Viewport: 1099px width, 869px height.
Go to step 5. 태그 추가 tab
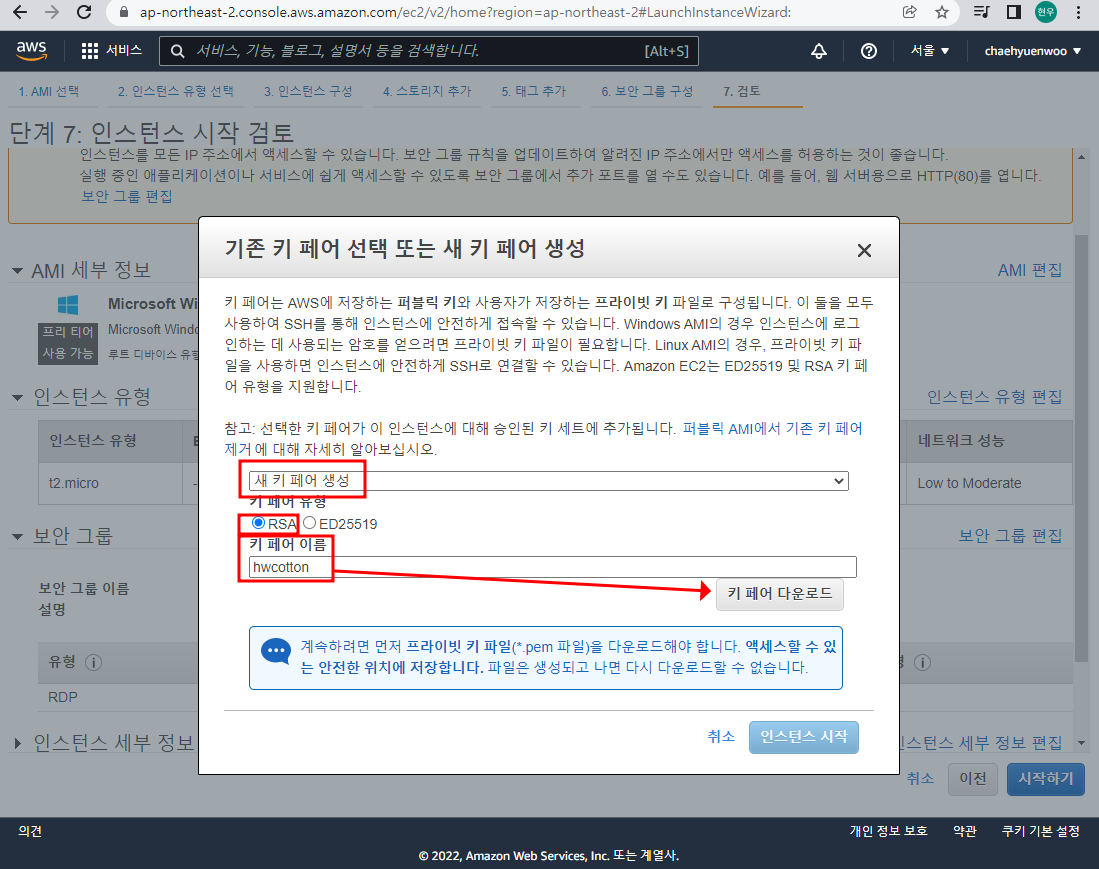pyautogui.click(x=533, y=92)
